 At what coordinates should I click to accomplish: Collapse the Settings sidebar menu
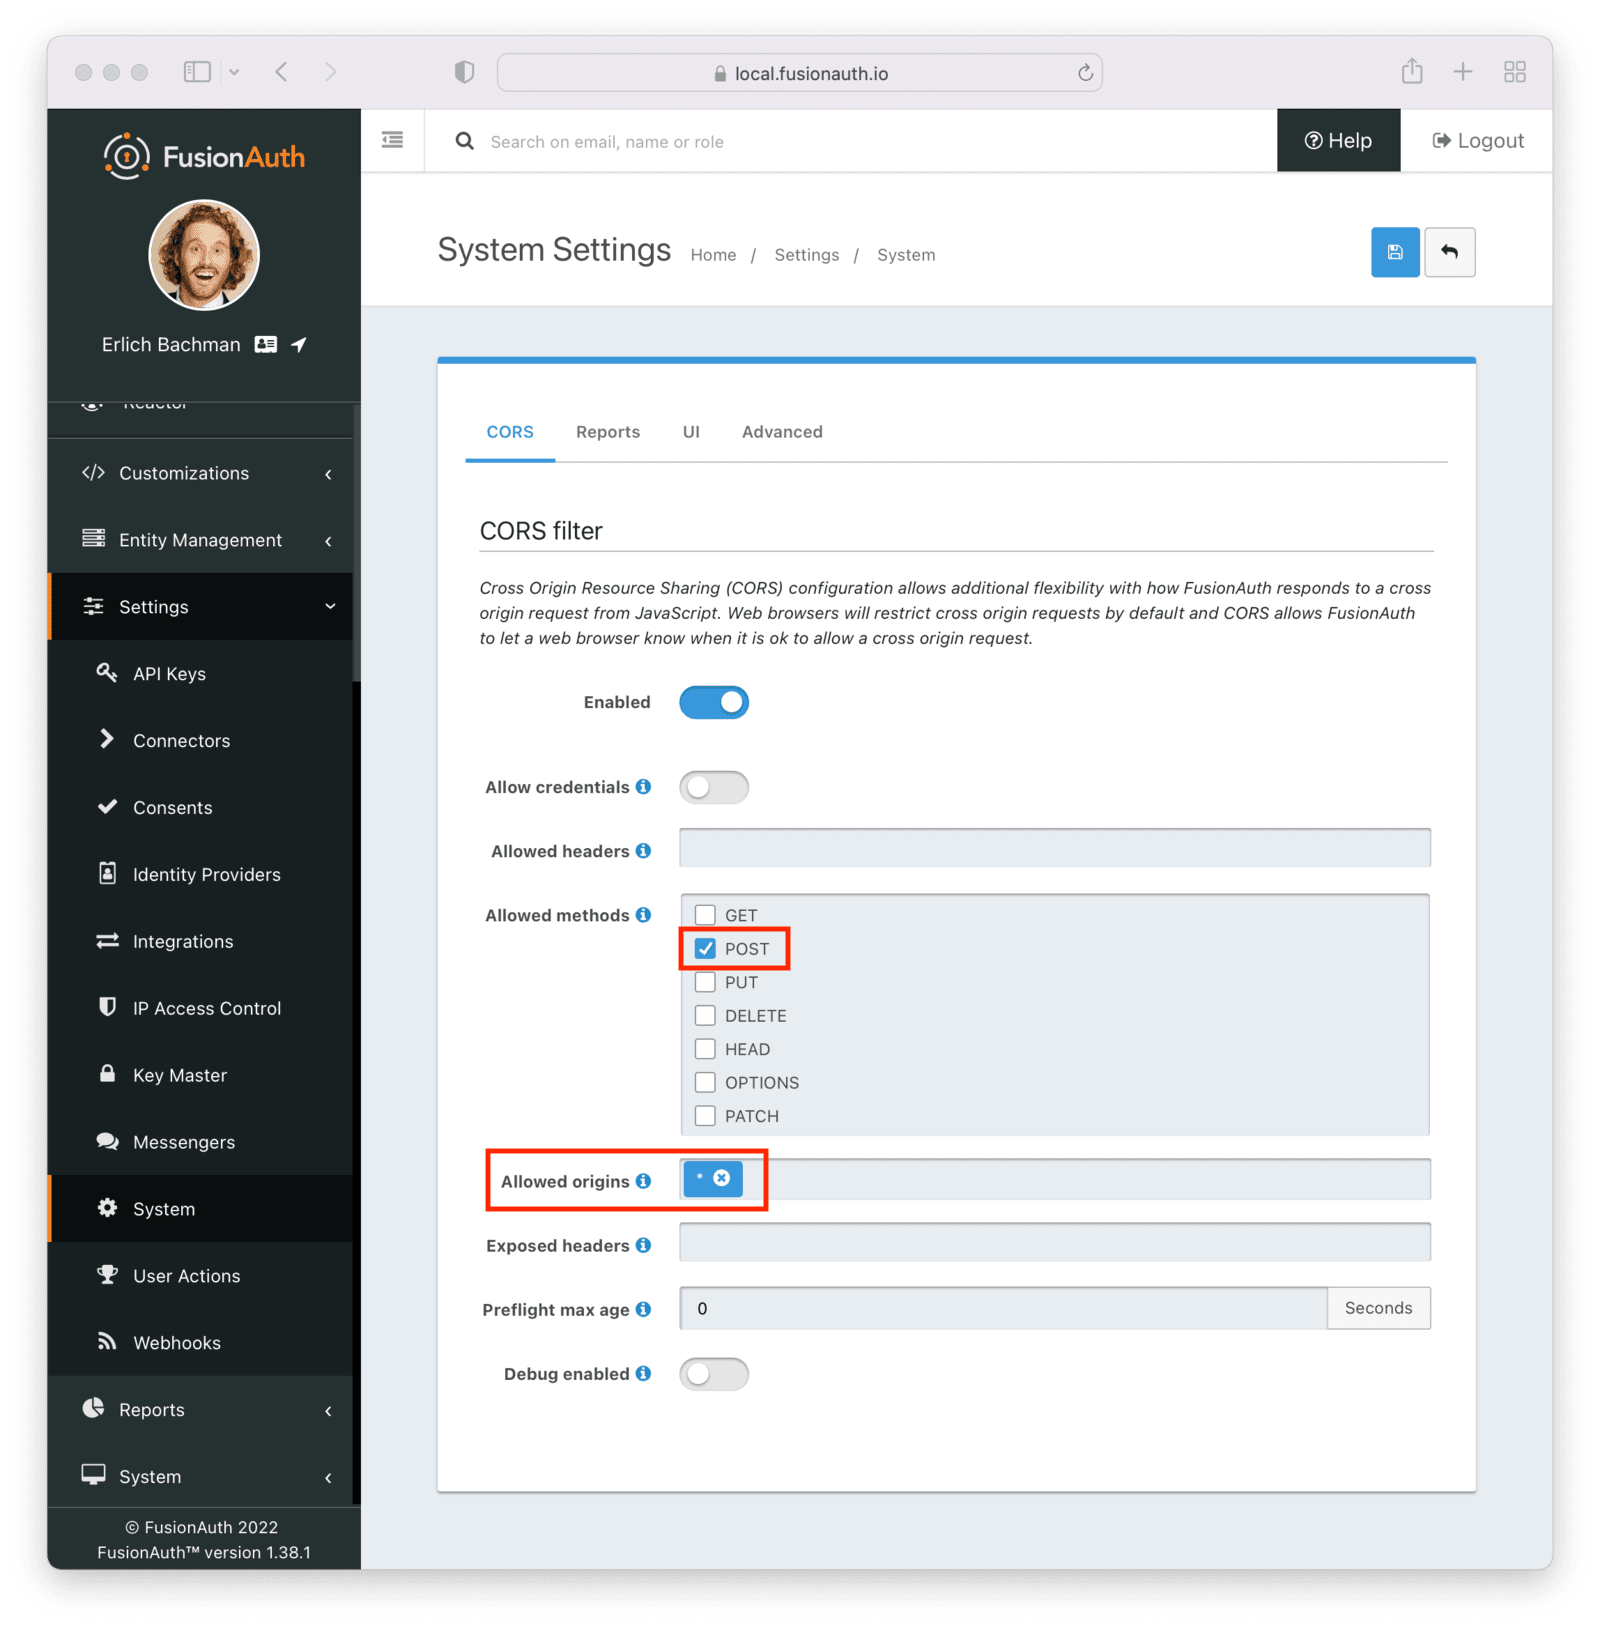(200, 607)
